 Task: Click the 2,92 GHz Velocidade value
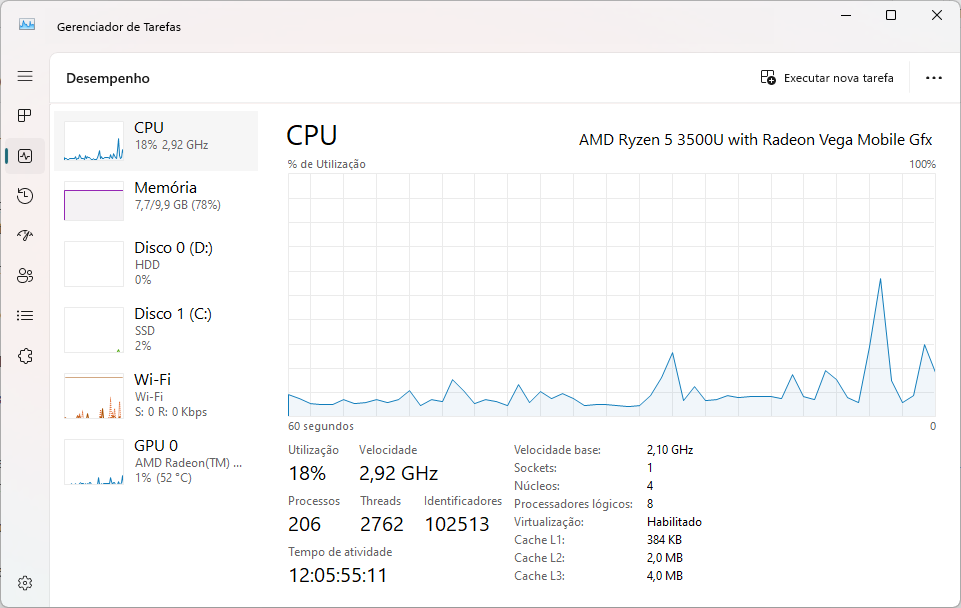pyautogui.click(x=398, y=473)
